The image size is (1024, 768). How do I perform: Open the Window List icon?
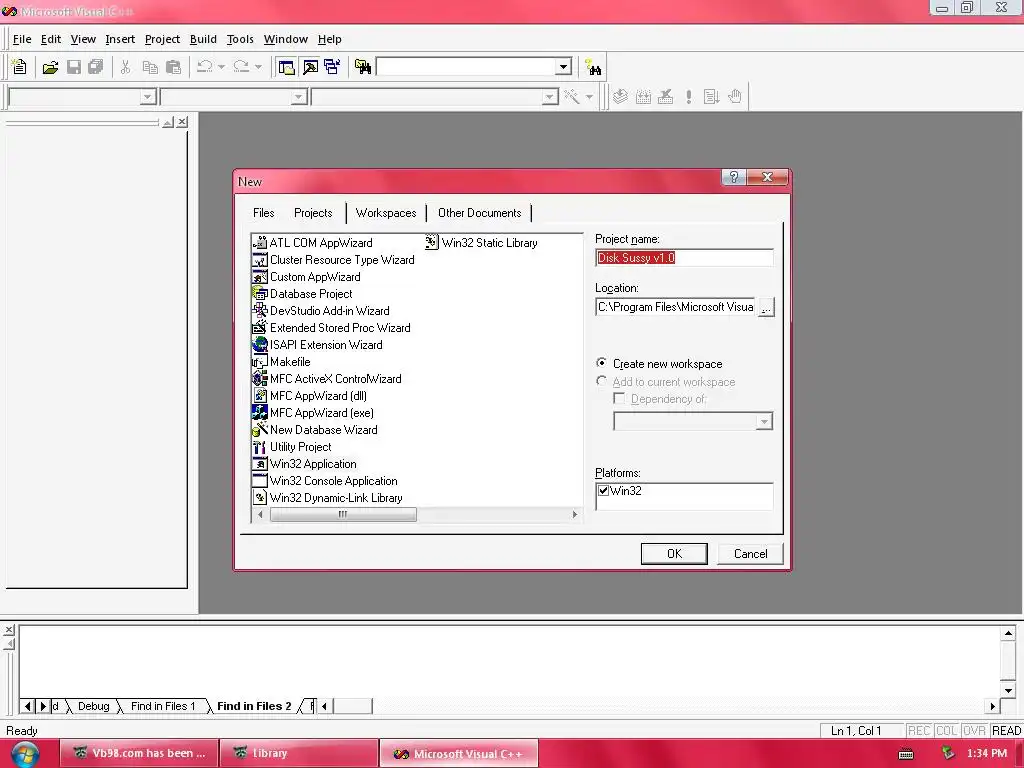coord(332,67)
